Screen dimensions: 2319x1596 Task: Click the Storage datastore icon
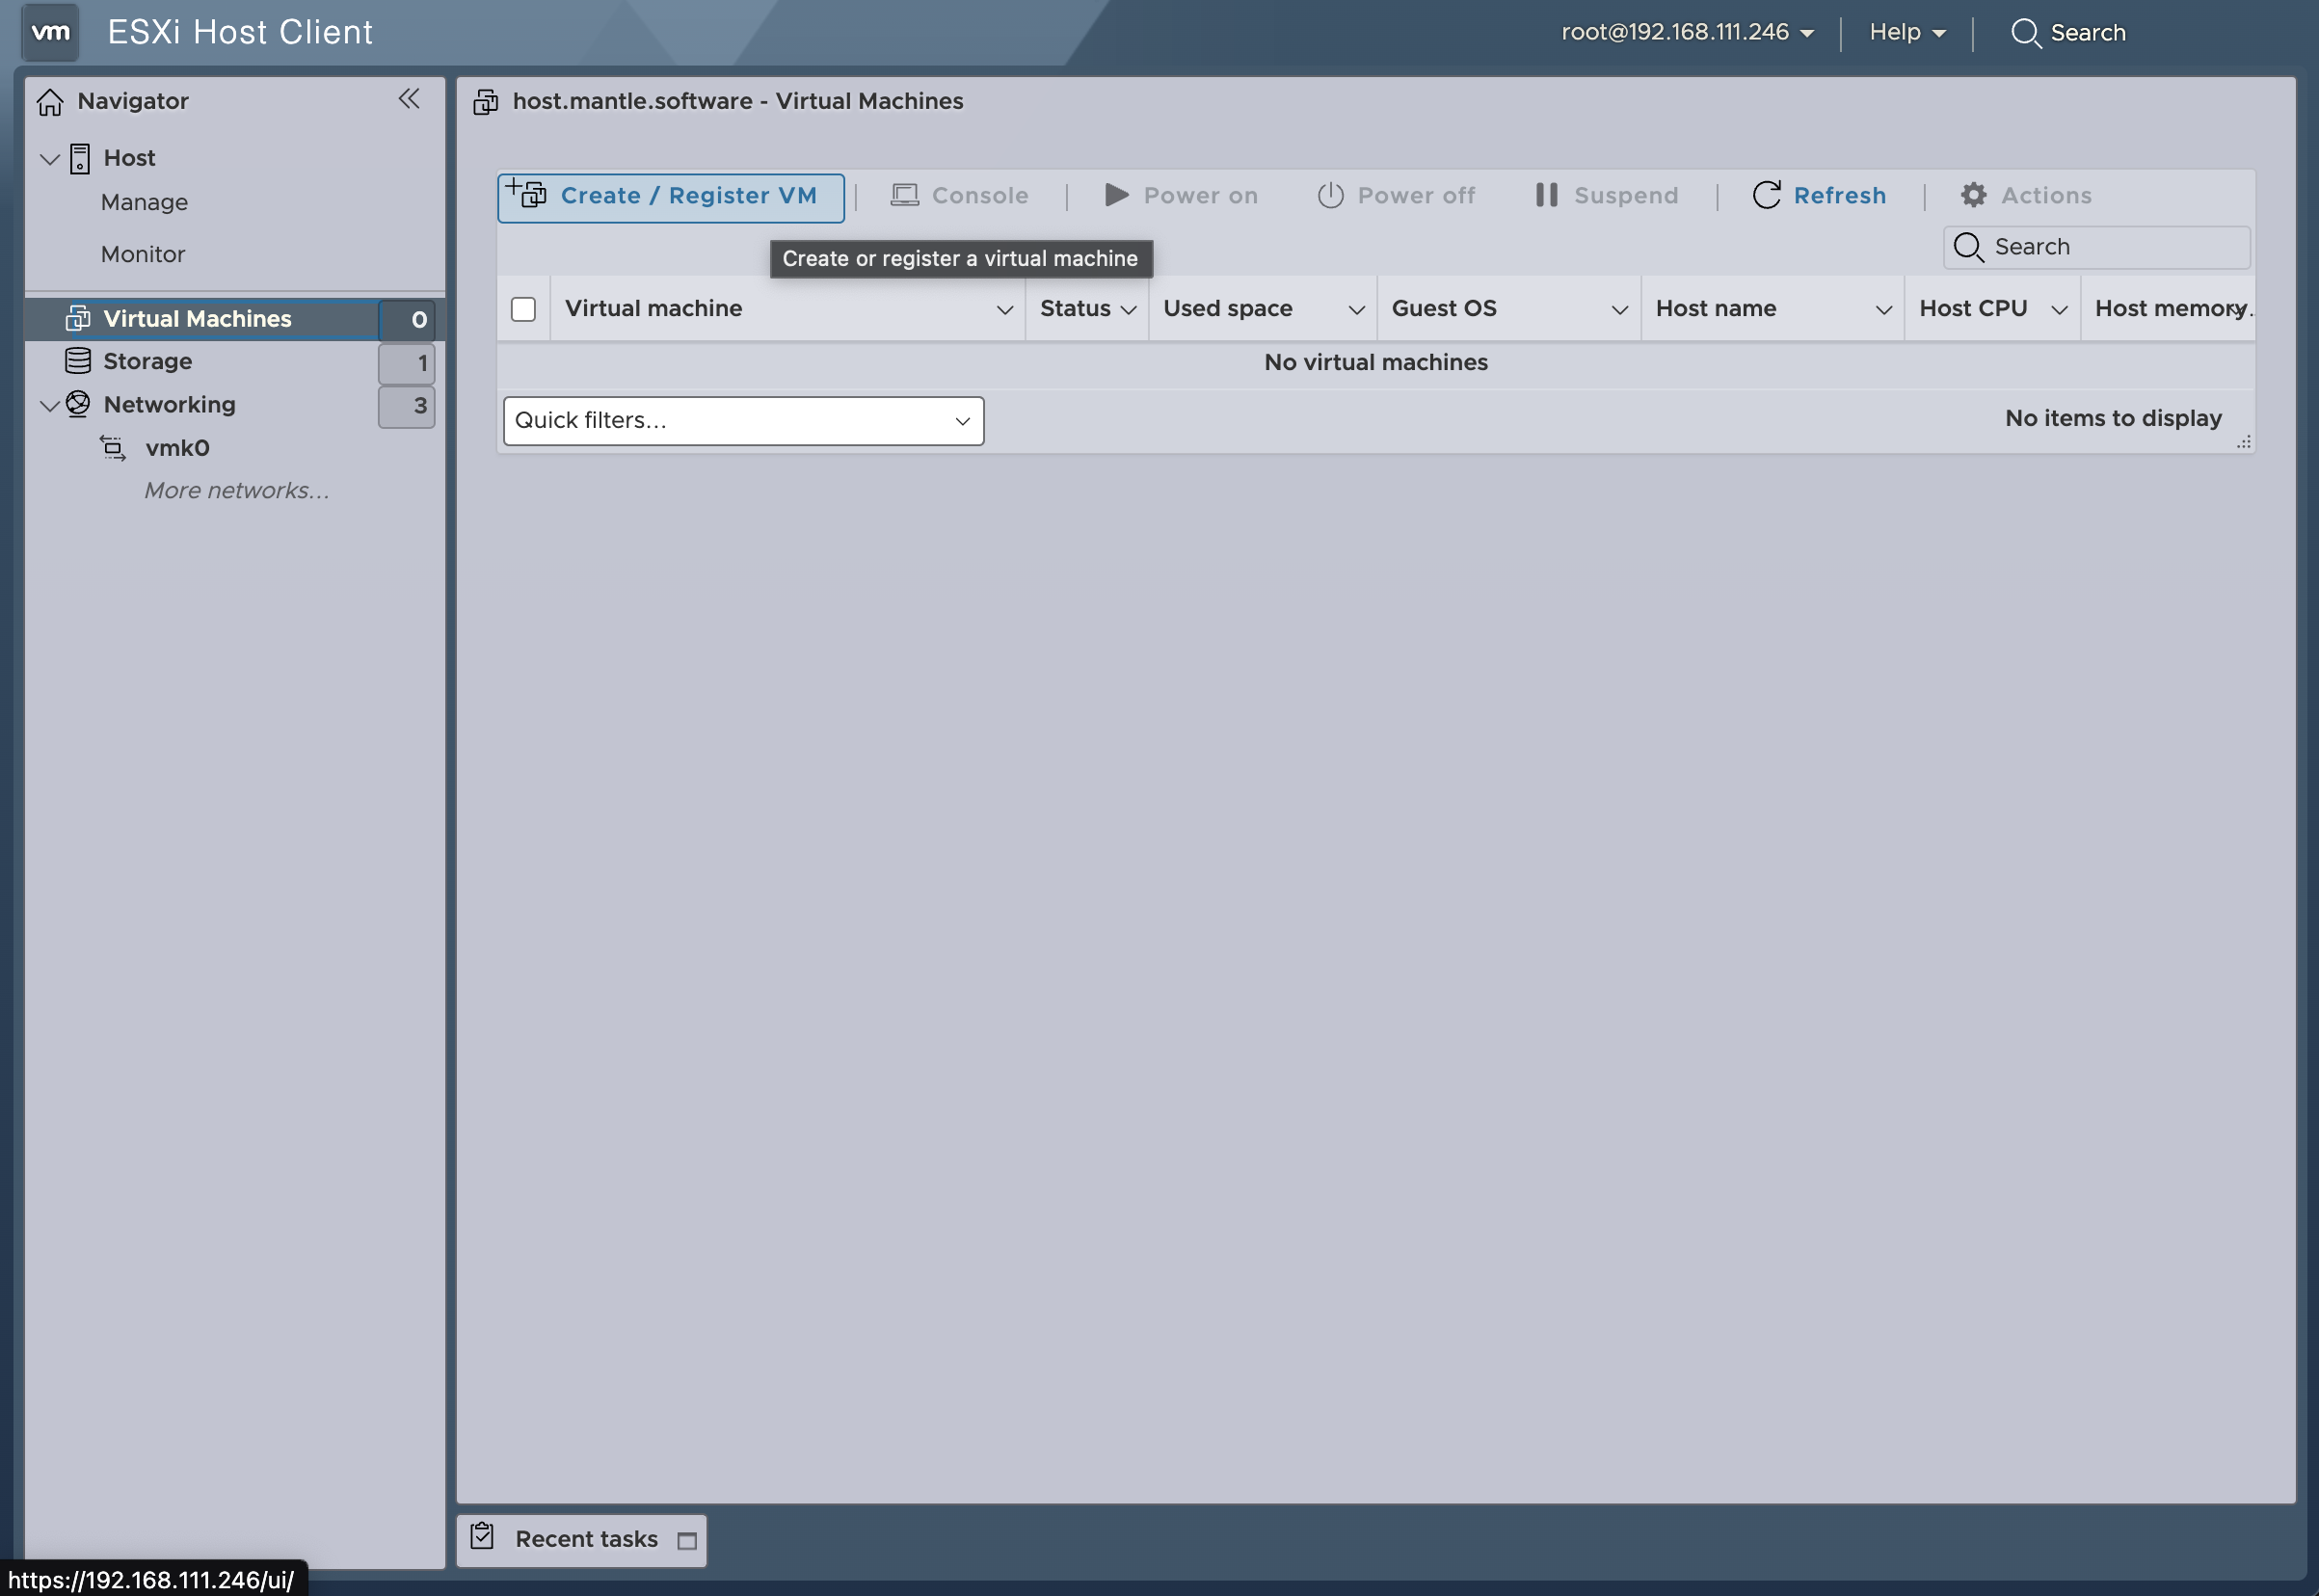tap(78, 361)
